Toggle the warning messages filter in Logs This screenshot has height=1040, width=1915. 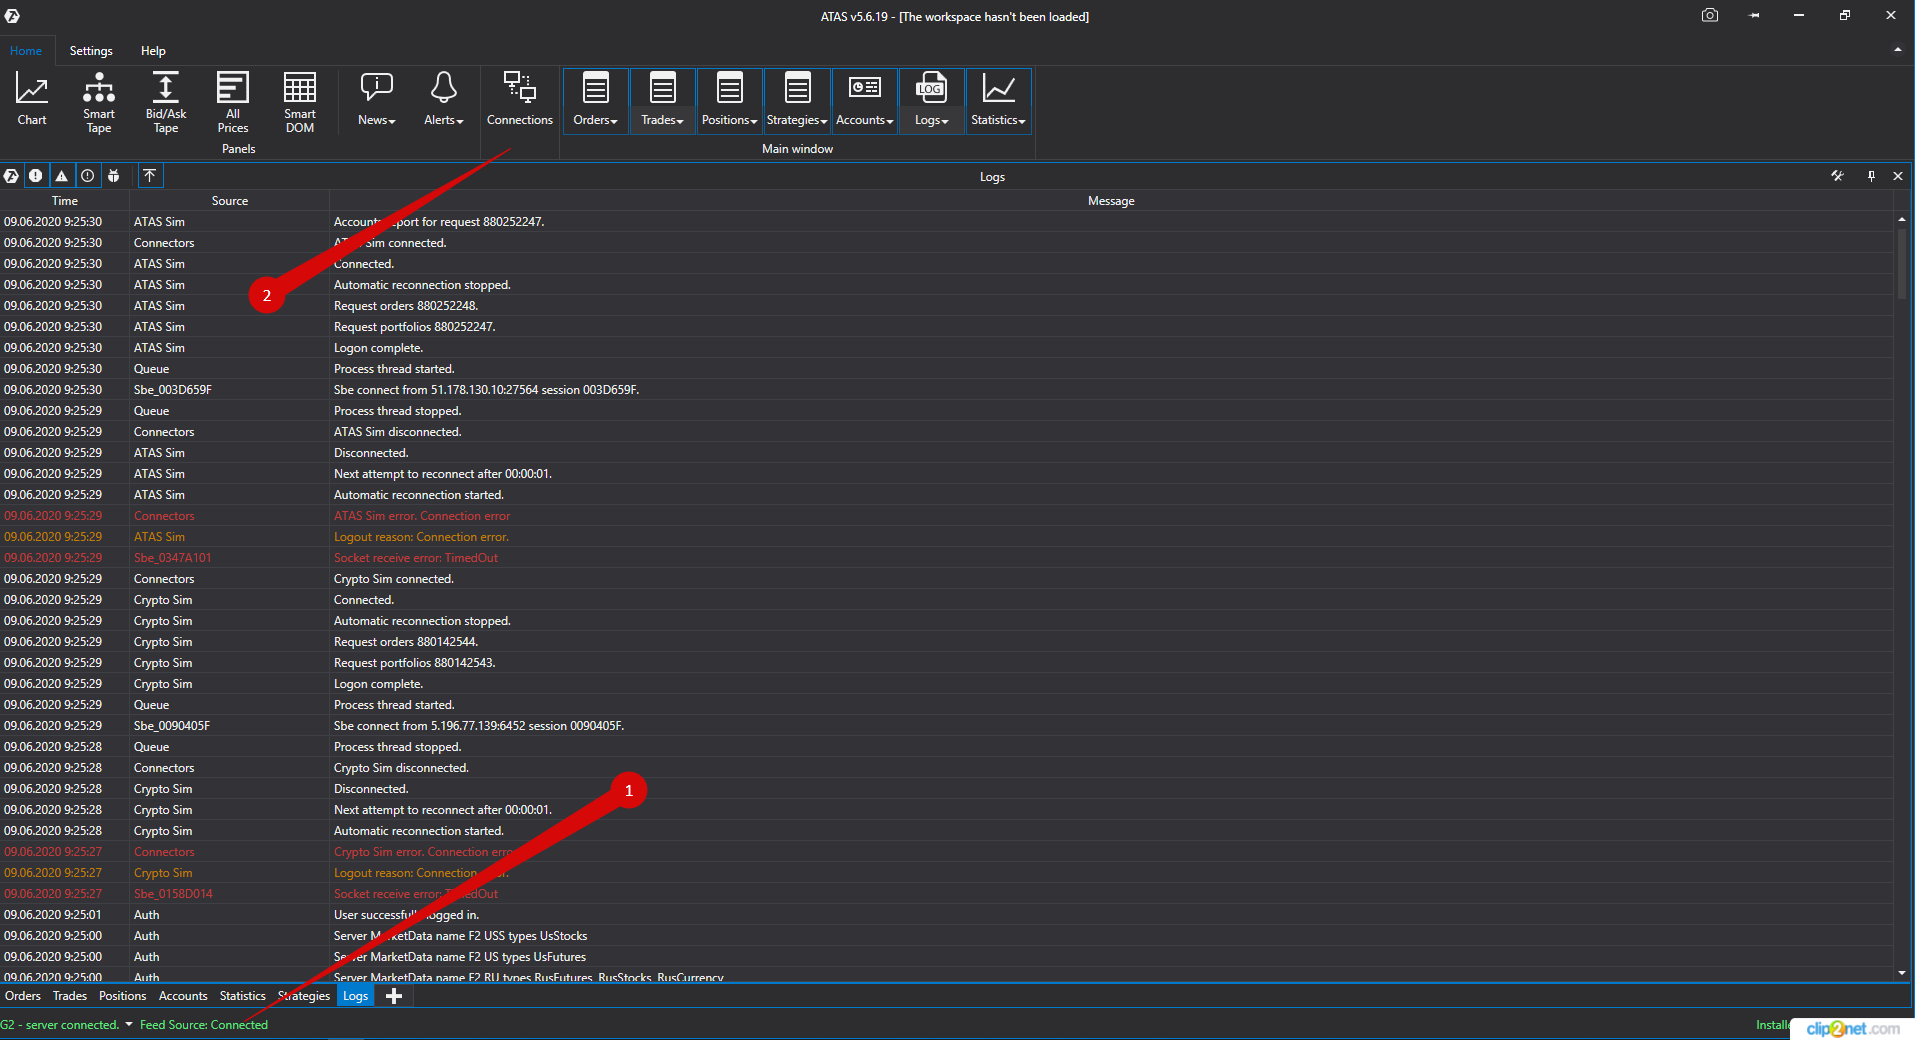[x=62, y=176]
